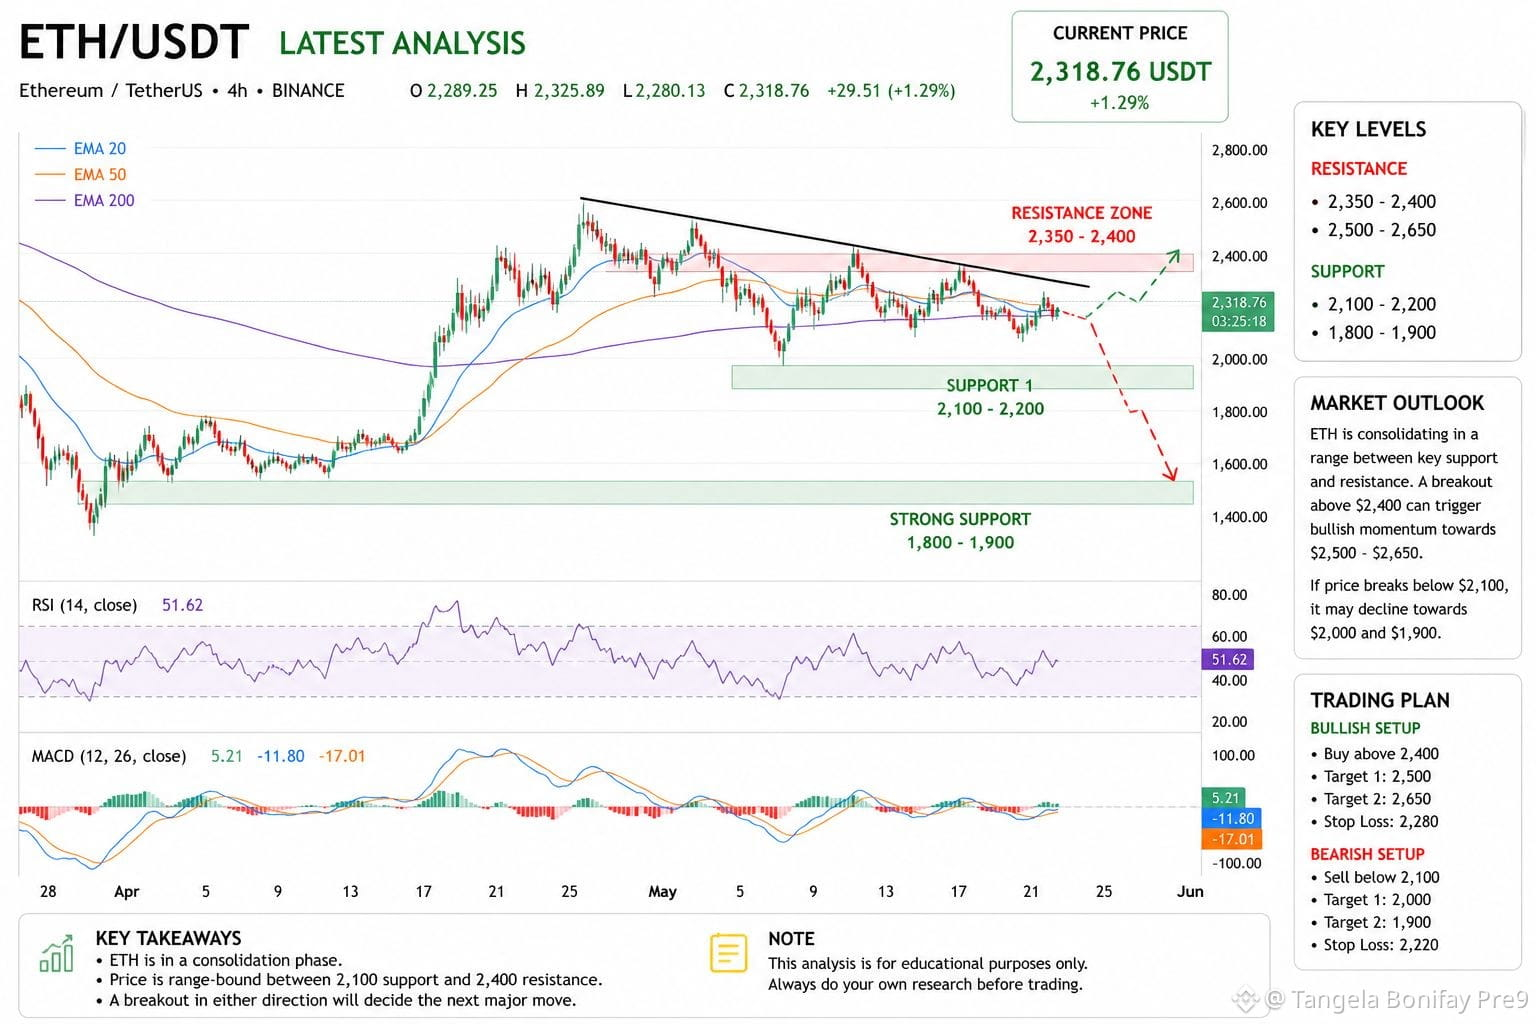This screenshot has width=1536, height=1024.
Task: Select the 'Stop Loss: 2,280' bullet
Action: [x=1374, y=822]
